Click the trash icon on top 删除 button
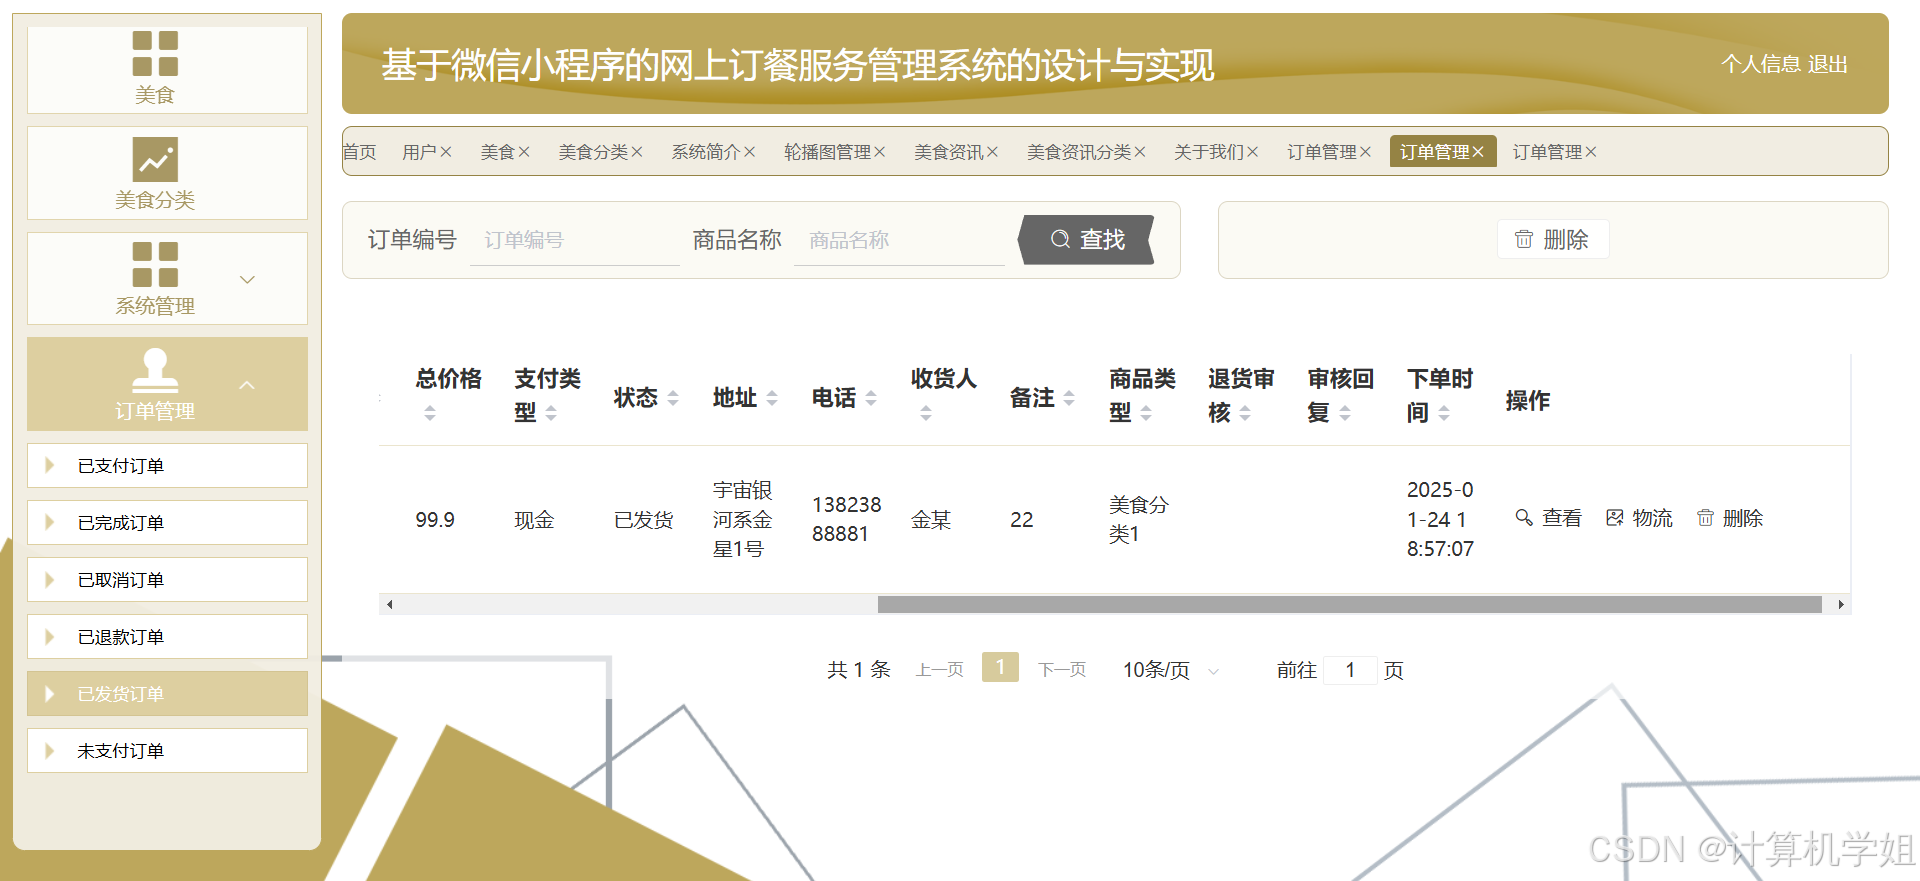The height and width of the screenshot is (881, 1920). click(1524, 239)
